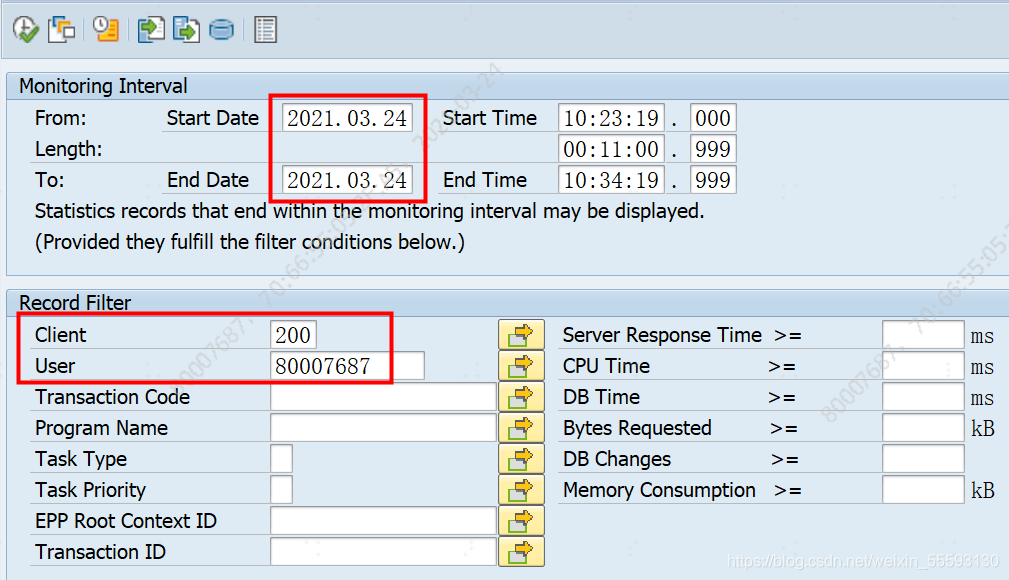
Task: Open multiple selection arrow for Program Name
Action: [521, 428]
